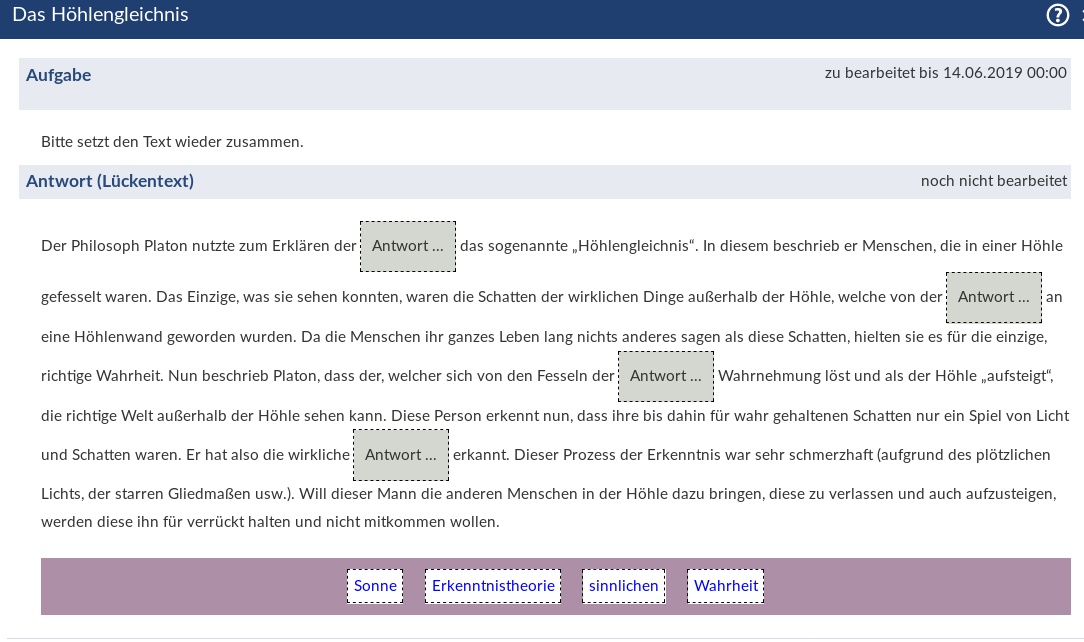Viewport: 1084px width, 642px height.
Task: Click the instruction 'Bitte setzt den Text wieder zusammen'
Action: 172,142
